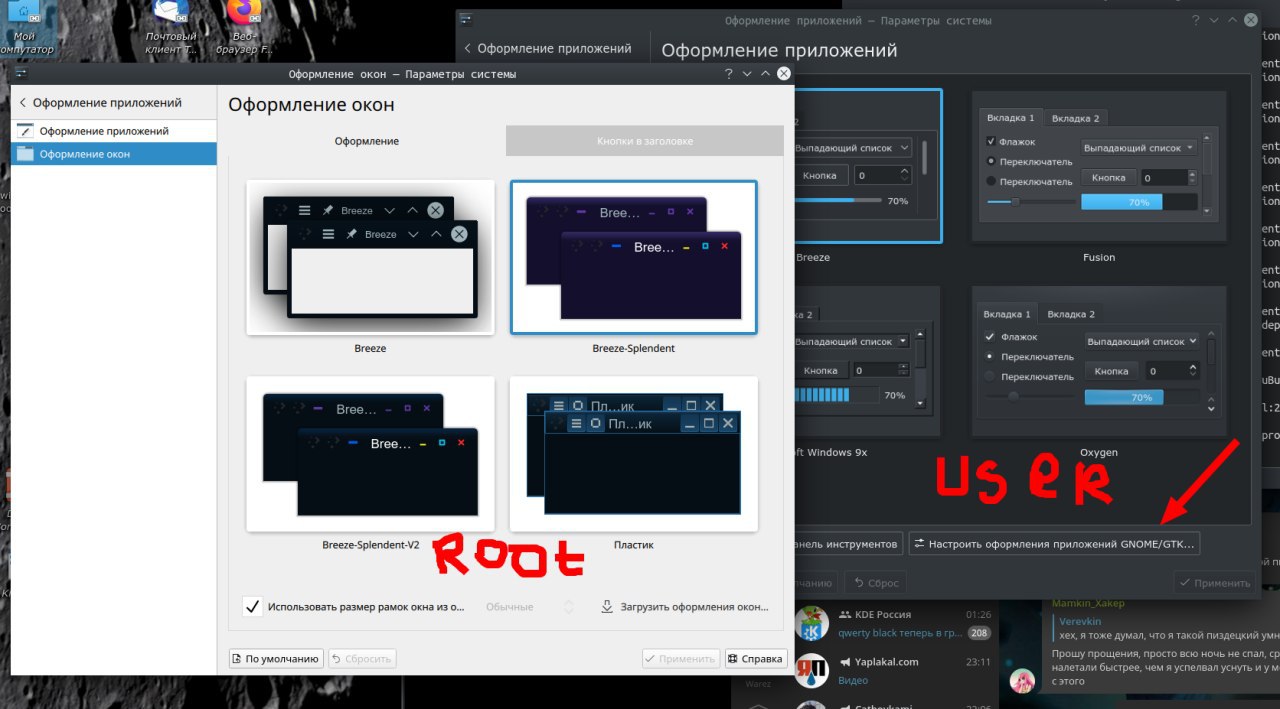The height and width of the screenshot is (709, 1280).
Task: Click the Сбросить button in window decorations
Action: click(362, 659)
